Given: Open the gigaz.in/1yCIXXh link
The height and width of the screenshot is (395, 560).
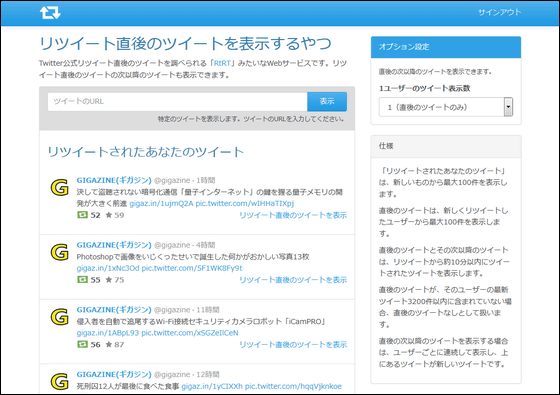Looking at the screenshot, I should click(x=212, y=386).
